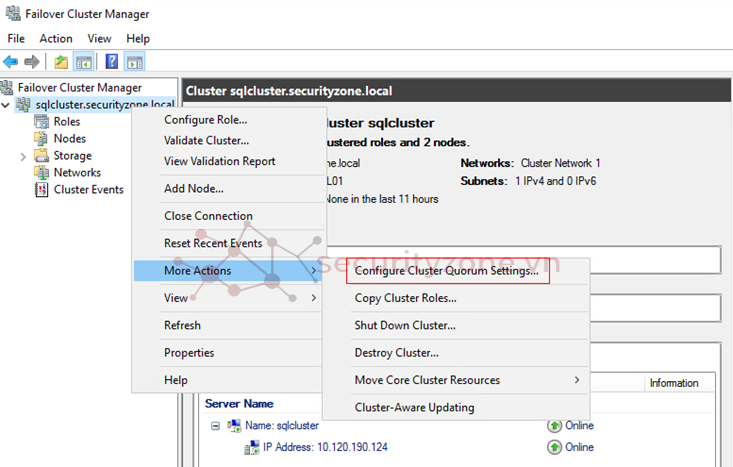Choose Configure Cluster Quorum Settings
733x467 pixels.
tap(446, 270)
